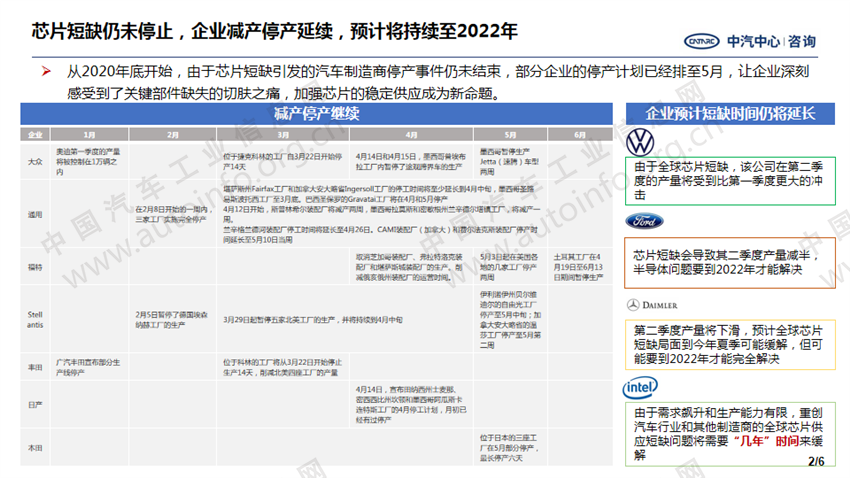Click 丰田 March cell 位于科林的工厂将从3月22日
This screenshot has width=850, height=478.
(282, 367)
